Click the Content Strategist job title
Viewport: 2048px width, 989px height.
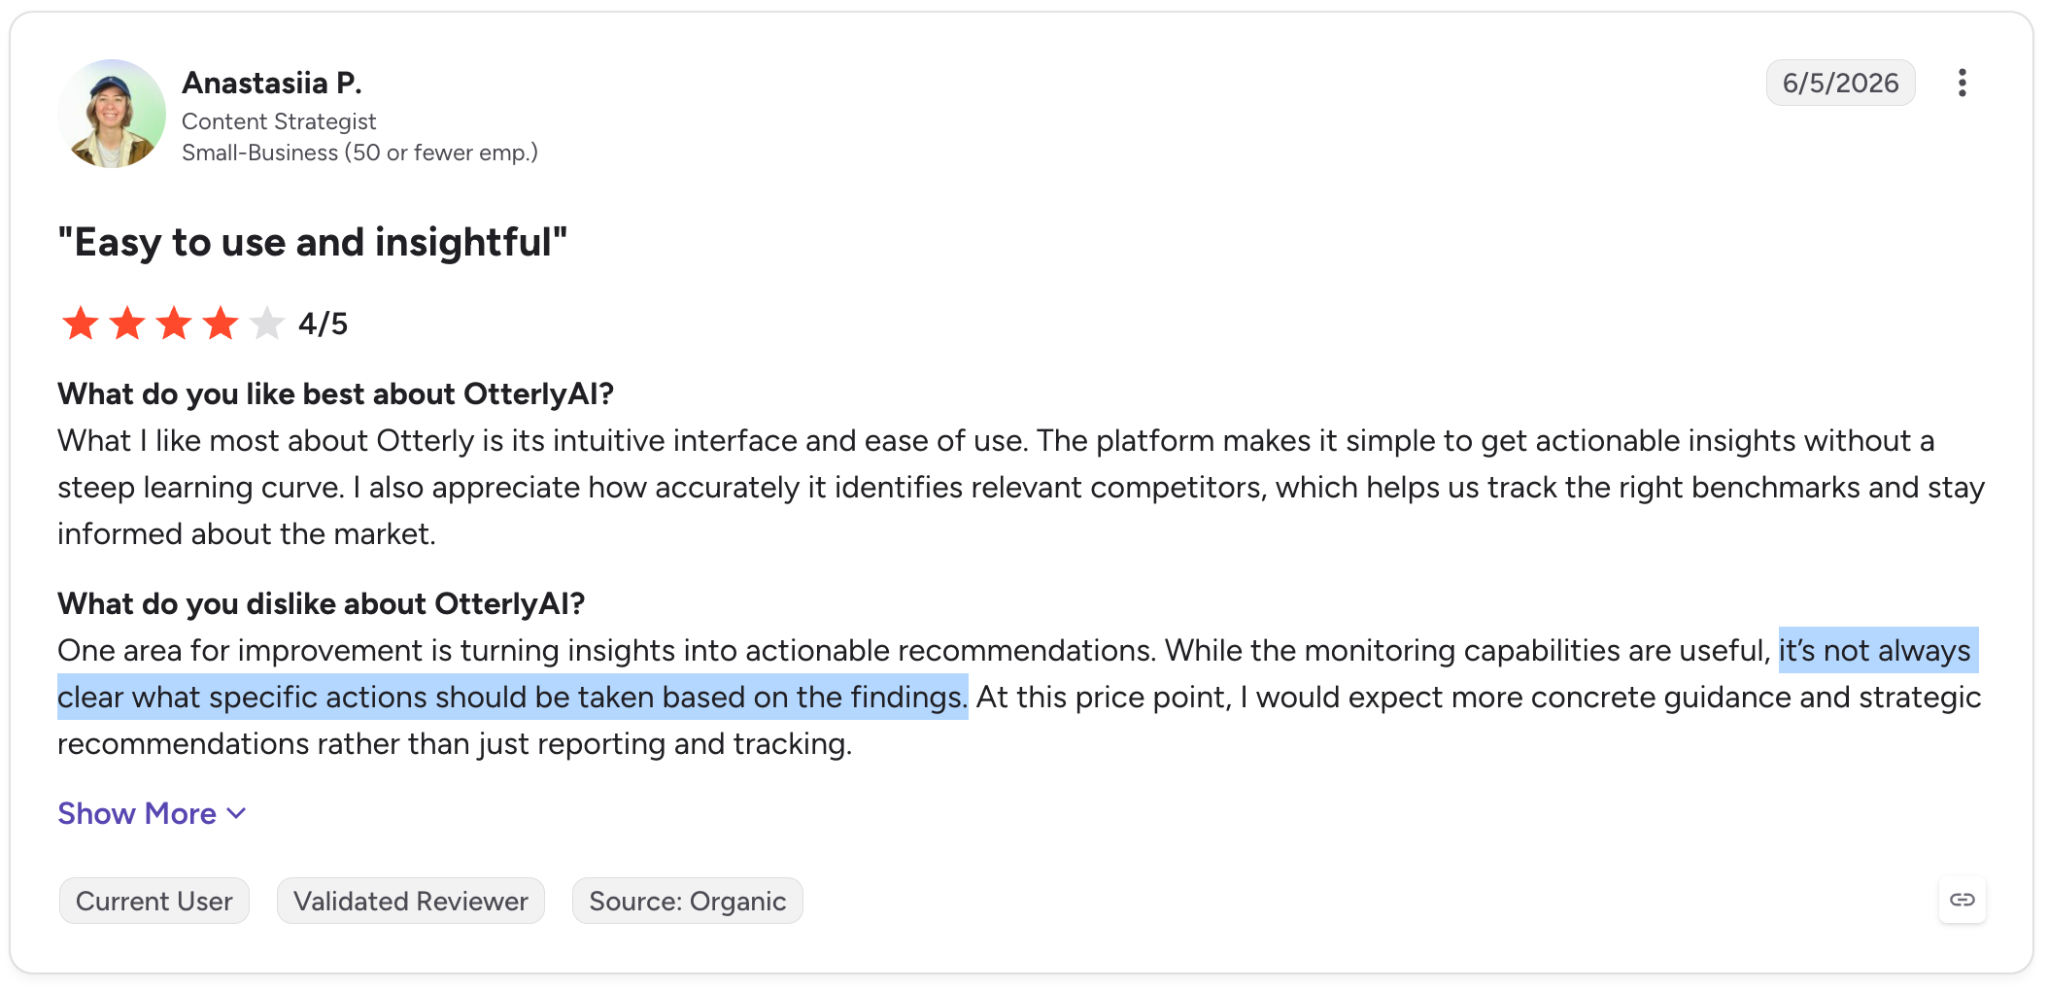click(x=279, y=122)
